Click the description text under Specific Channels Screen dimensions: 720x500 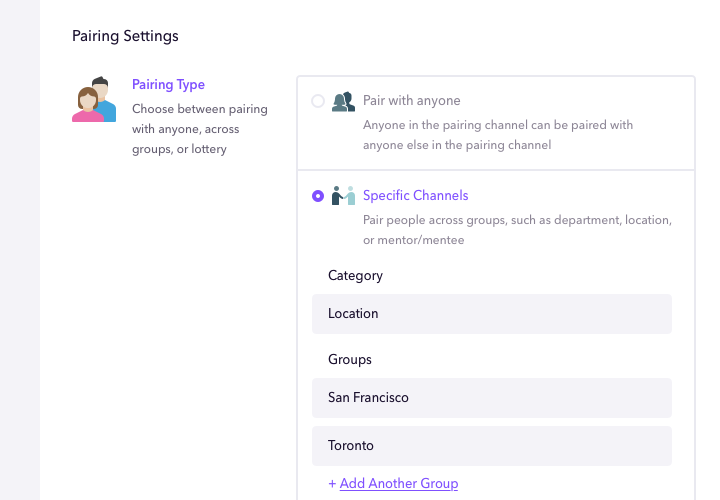click(518, 230)
